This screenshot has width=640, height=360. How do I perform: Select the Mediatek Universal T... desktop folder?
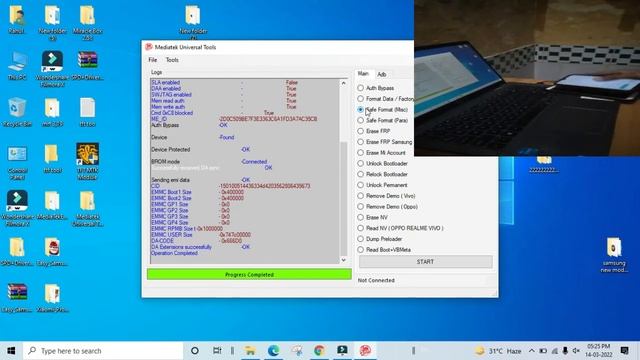coord(87,209)
